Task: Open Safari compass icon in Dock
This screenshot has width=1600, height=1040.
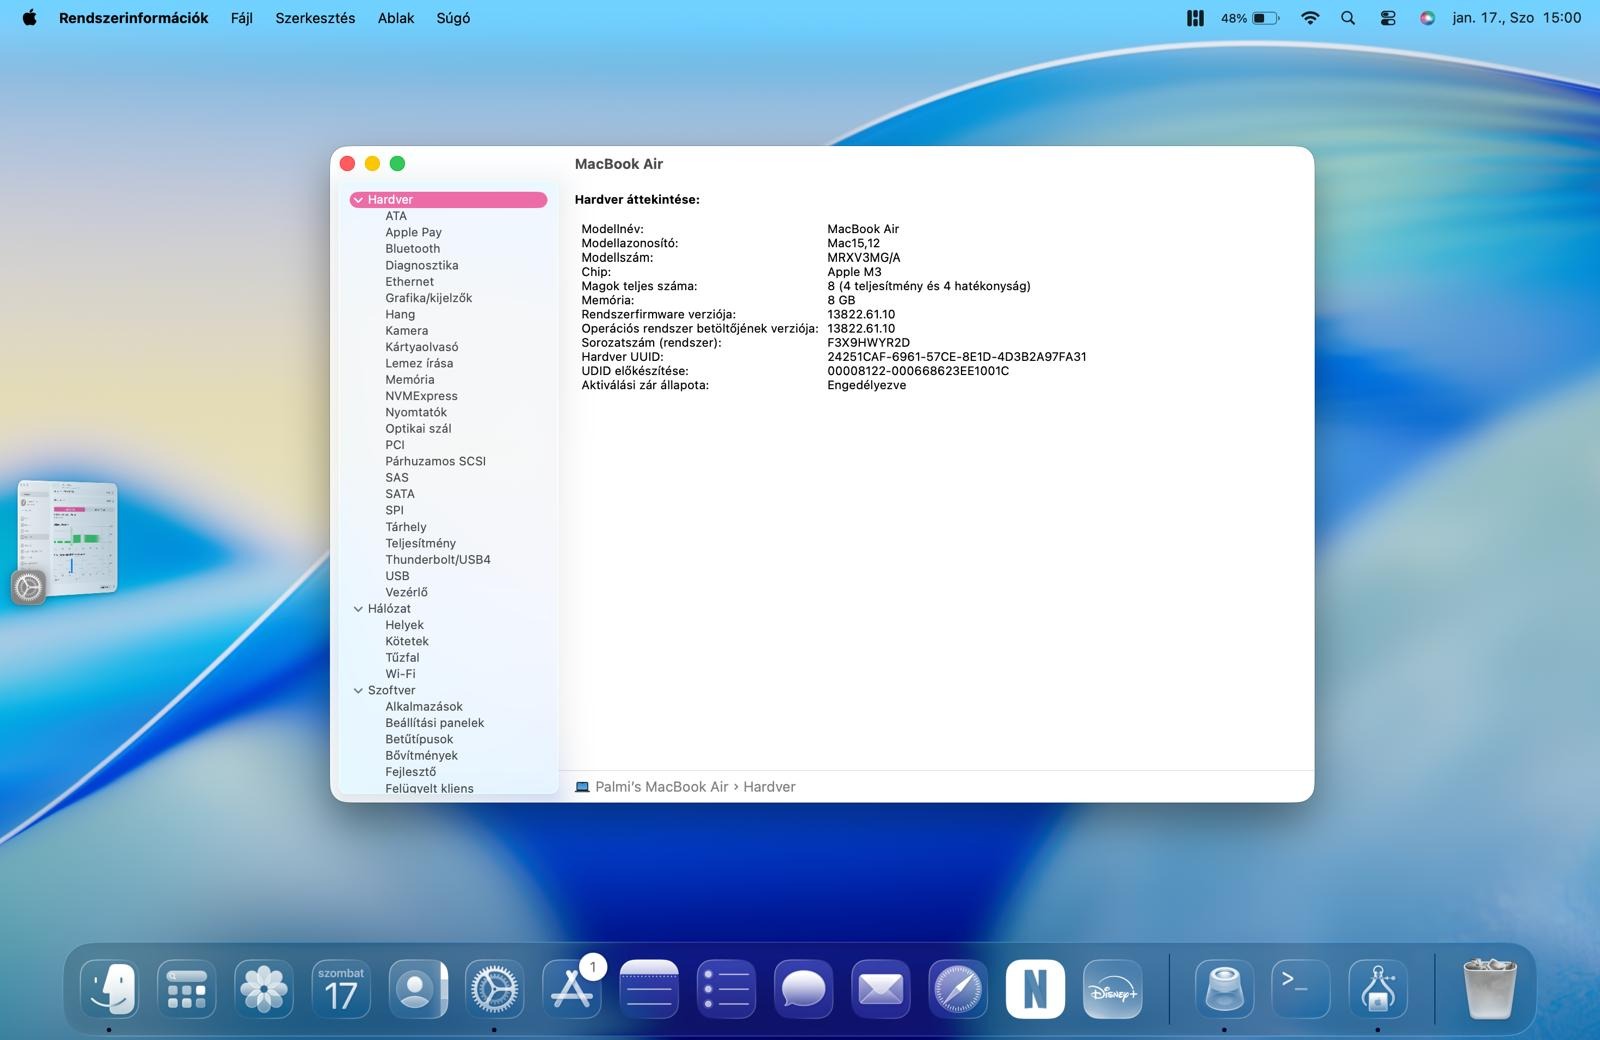Action: 958,989
